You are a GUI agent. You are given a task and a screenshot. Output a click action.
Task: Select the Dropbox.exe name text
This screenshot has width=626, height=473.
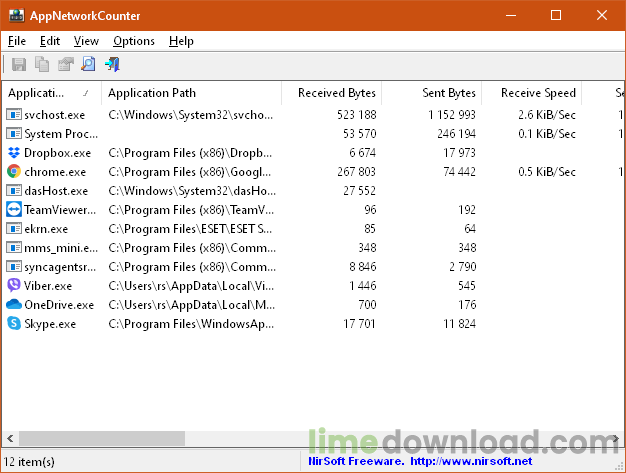(x=57, y=153)
